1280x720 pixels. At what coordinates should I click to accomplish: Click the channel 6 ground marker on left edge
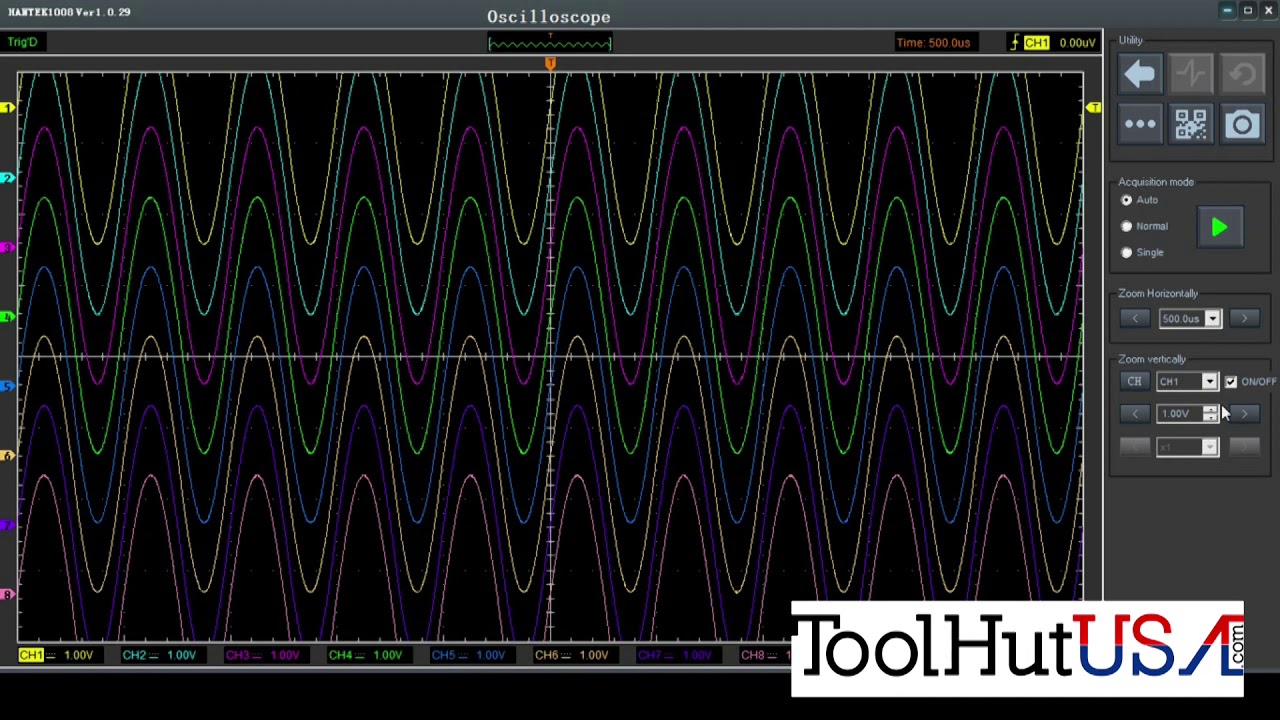click(8, 456)
